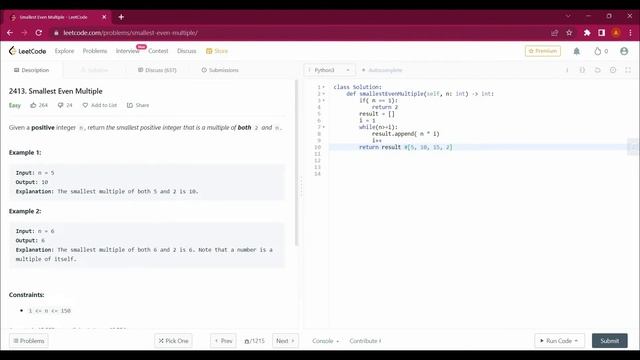The height and width of the screenshot is (360, 640).
Task: Open the Problems list button at bottom
Action: tap(29, 341)
